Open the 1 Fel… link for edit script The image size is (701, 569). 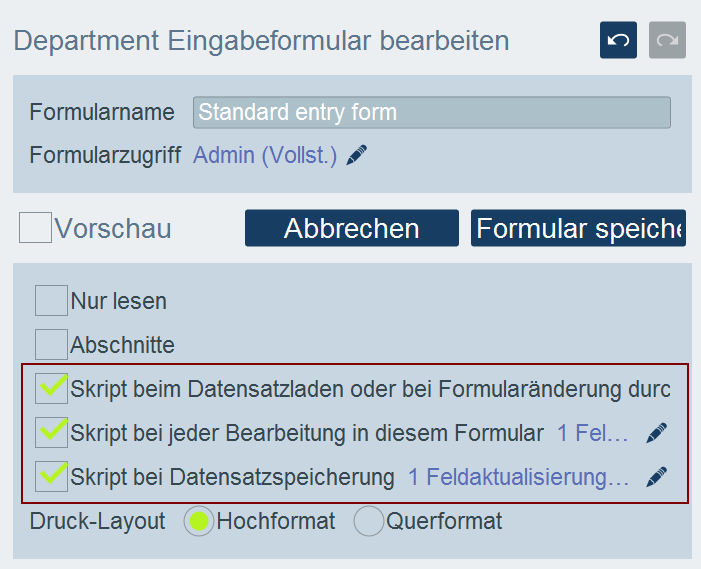594,433
